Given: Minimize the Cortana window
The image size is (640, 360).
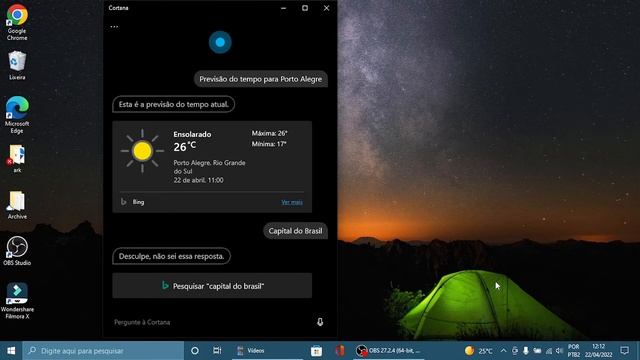Looking at the screenshot, I should coord(283,8).
